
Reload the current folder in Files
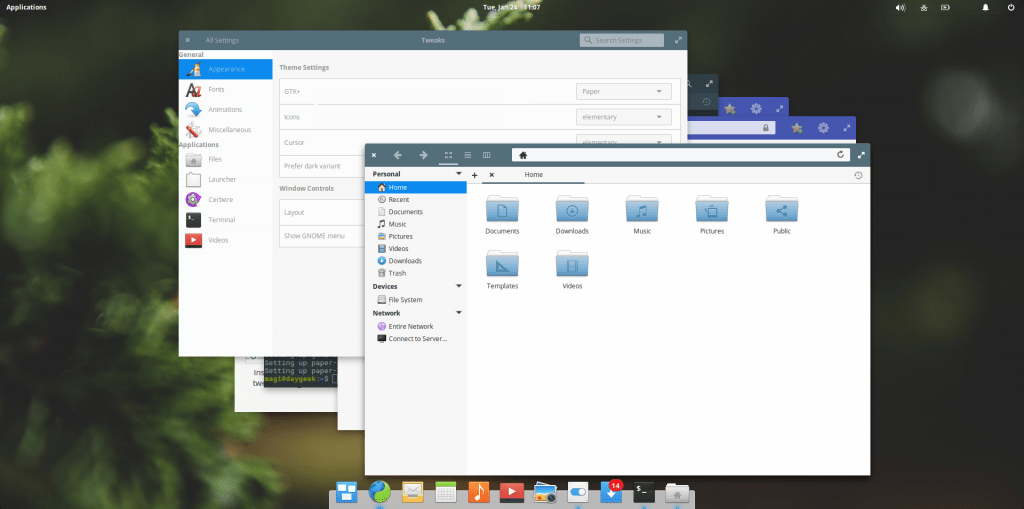tap(840, 155)
